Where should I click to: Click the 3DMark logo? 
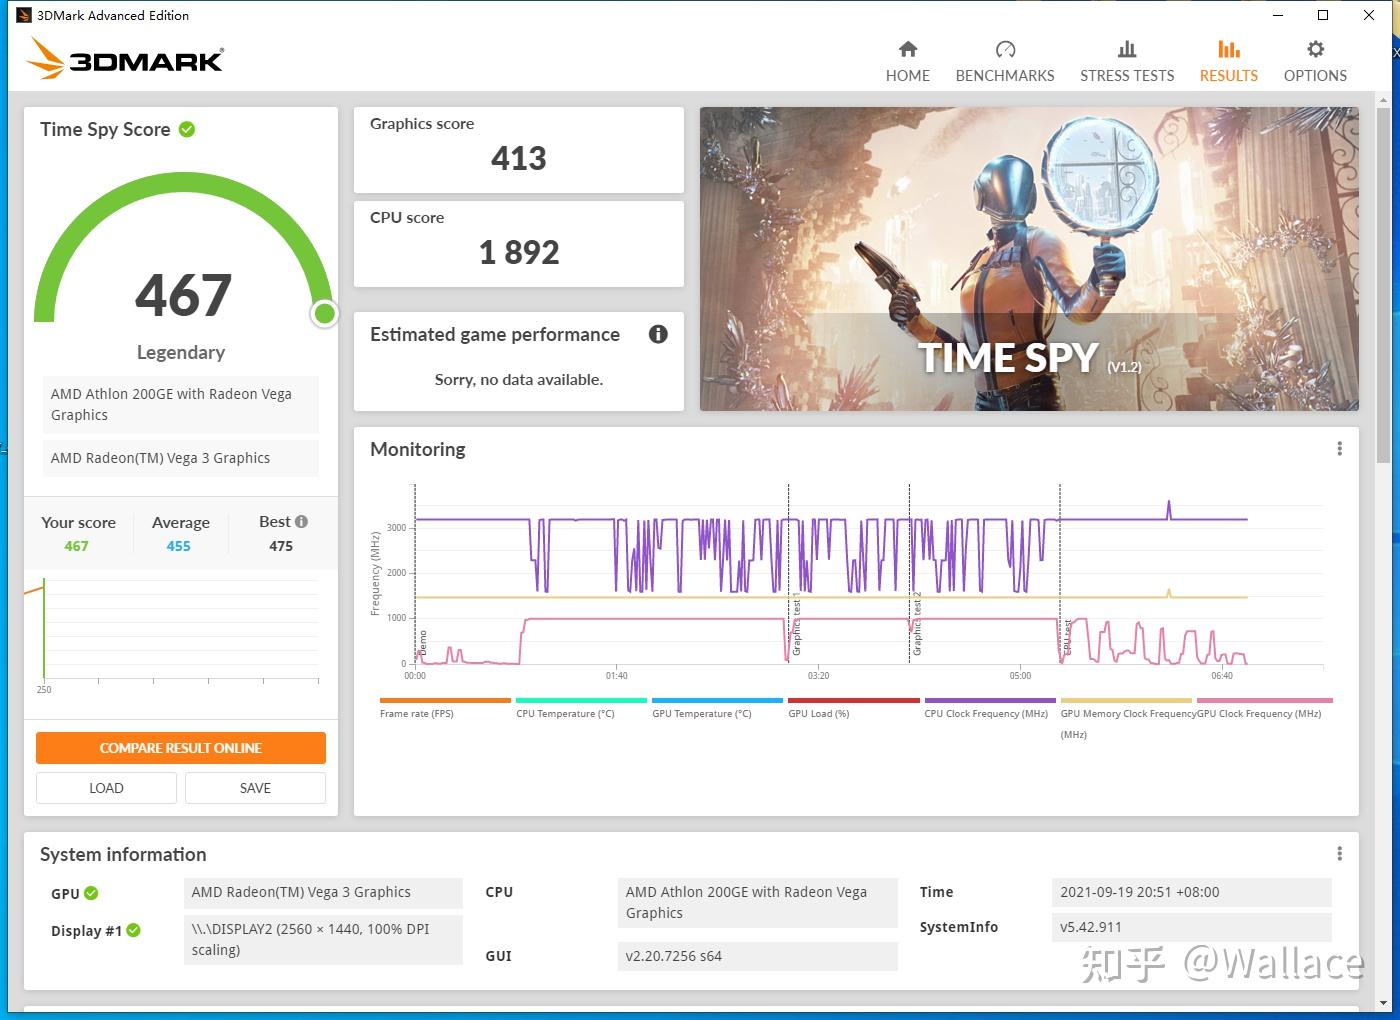[122, 59]
